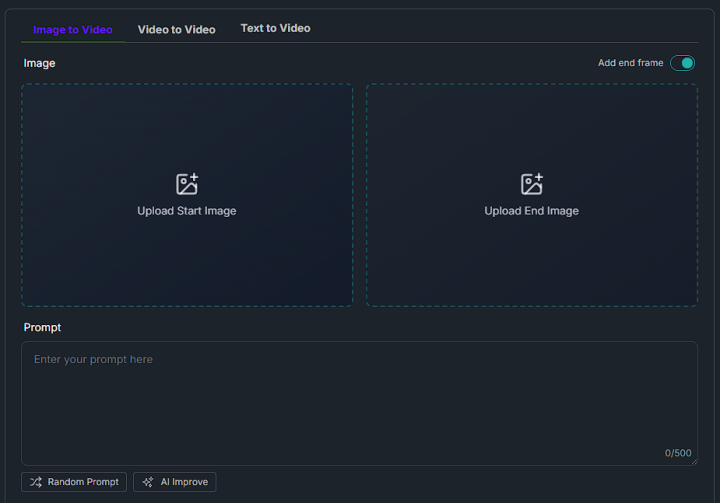Click the Upload Start Image picture icon
The height and width of the screenshot is (503, 720).
[x=187, y=184]
